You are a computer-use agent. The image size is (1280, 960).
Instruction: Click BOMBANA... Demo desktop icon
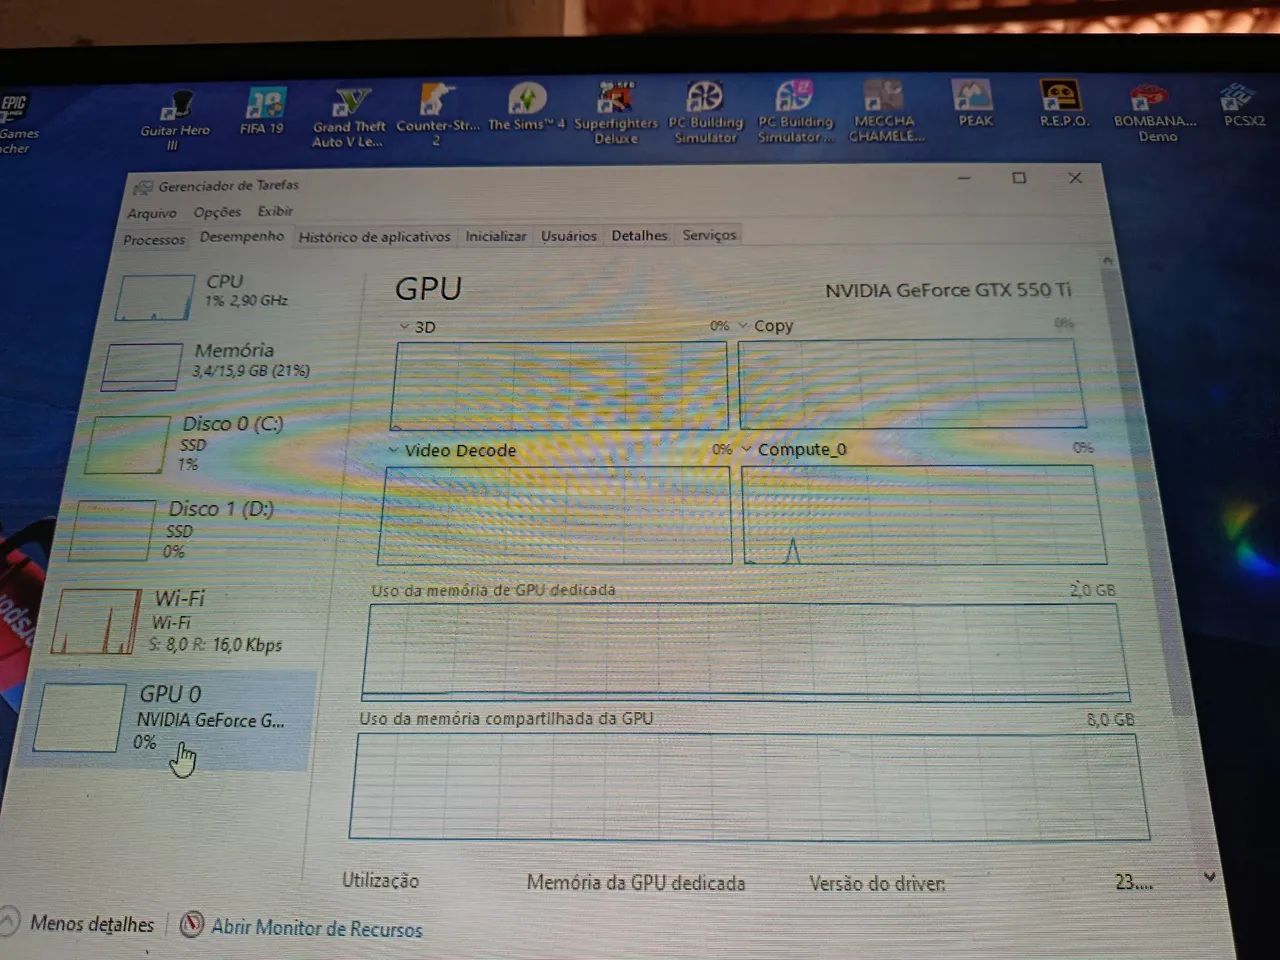pyautogui.click(x=1154, y=112)
